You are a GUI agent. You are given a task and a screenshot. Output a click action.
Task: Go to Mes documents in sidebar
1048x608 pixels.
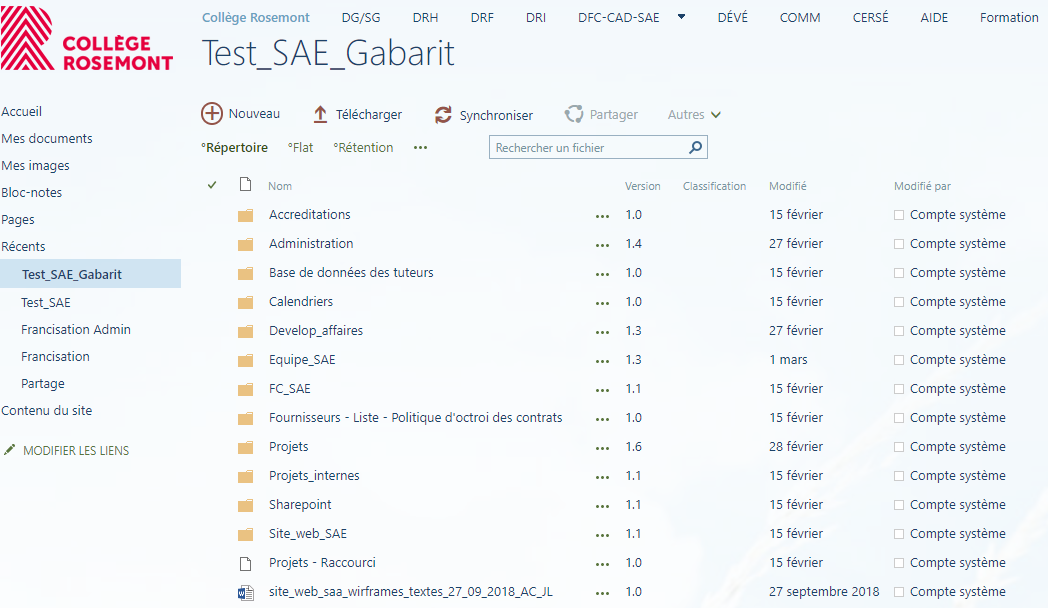point(47,139)
